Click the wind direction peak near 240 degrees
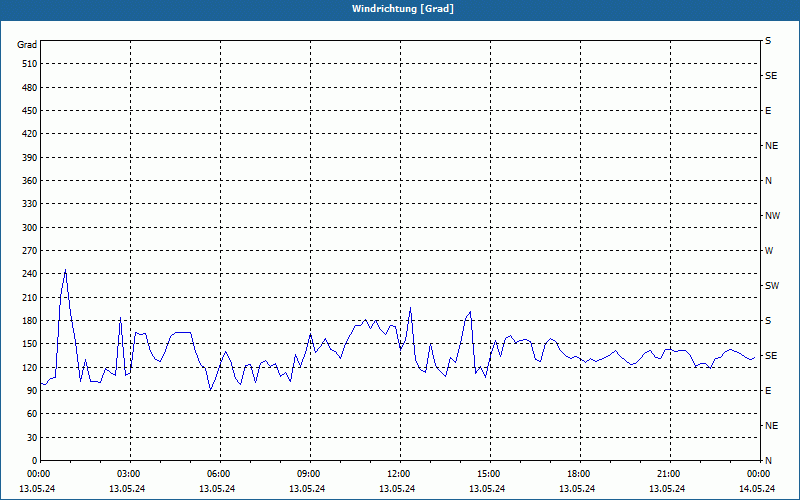This screenshot has width=800, height=500. [x=65, y=270]
